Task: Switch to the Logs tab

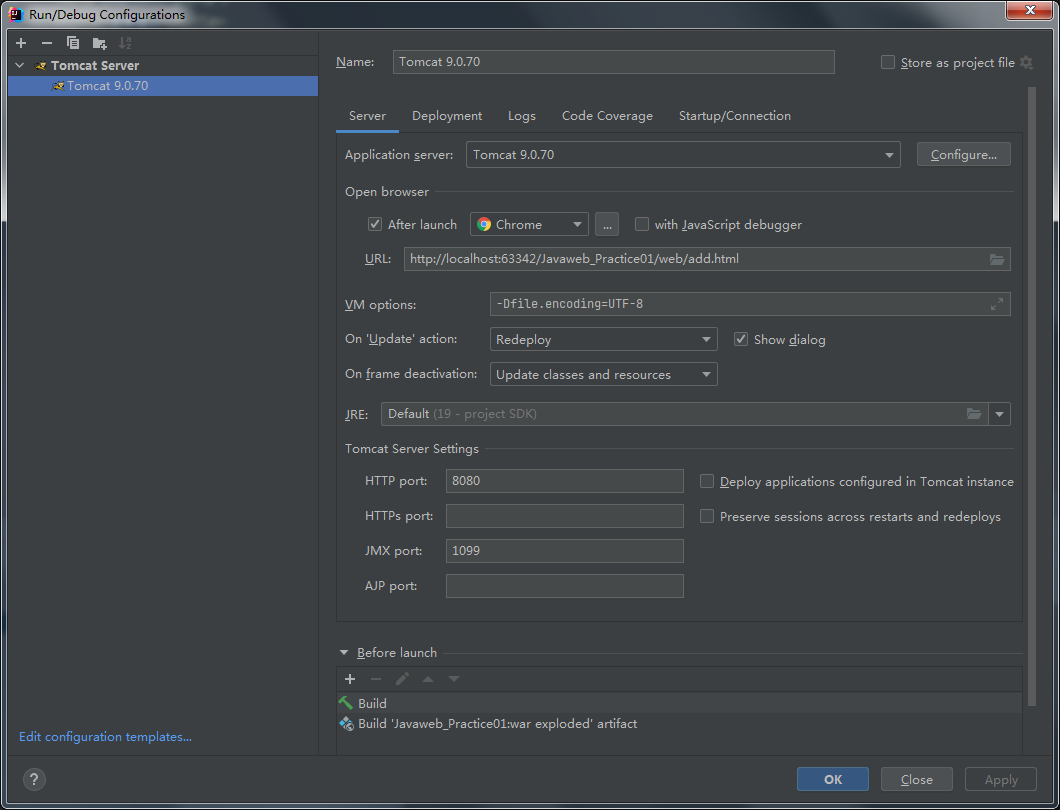Action: (522, 116)
